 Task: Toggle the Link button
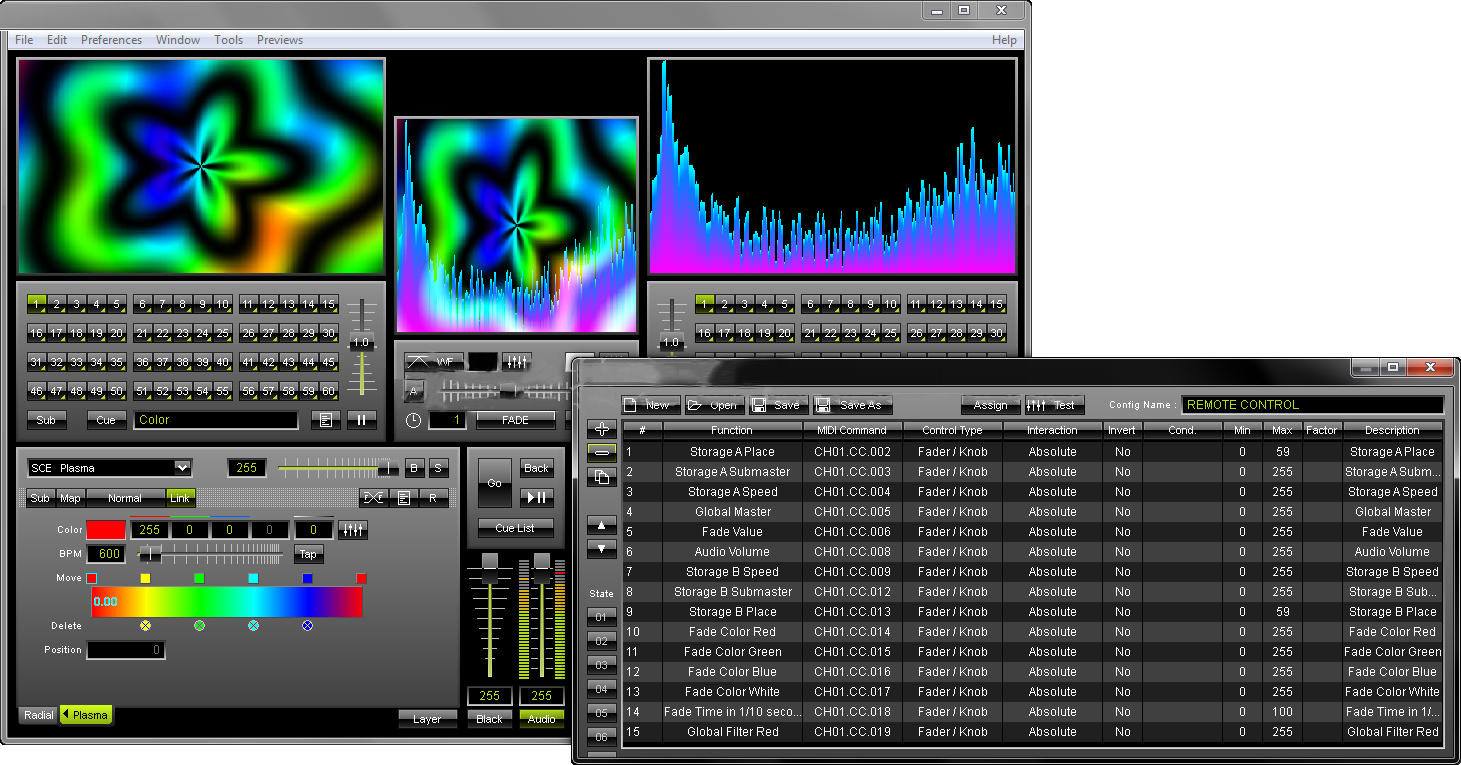pyautogui.click(x=180, y=498)
